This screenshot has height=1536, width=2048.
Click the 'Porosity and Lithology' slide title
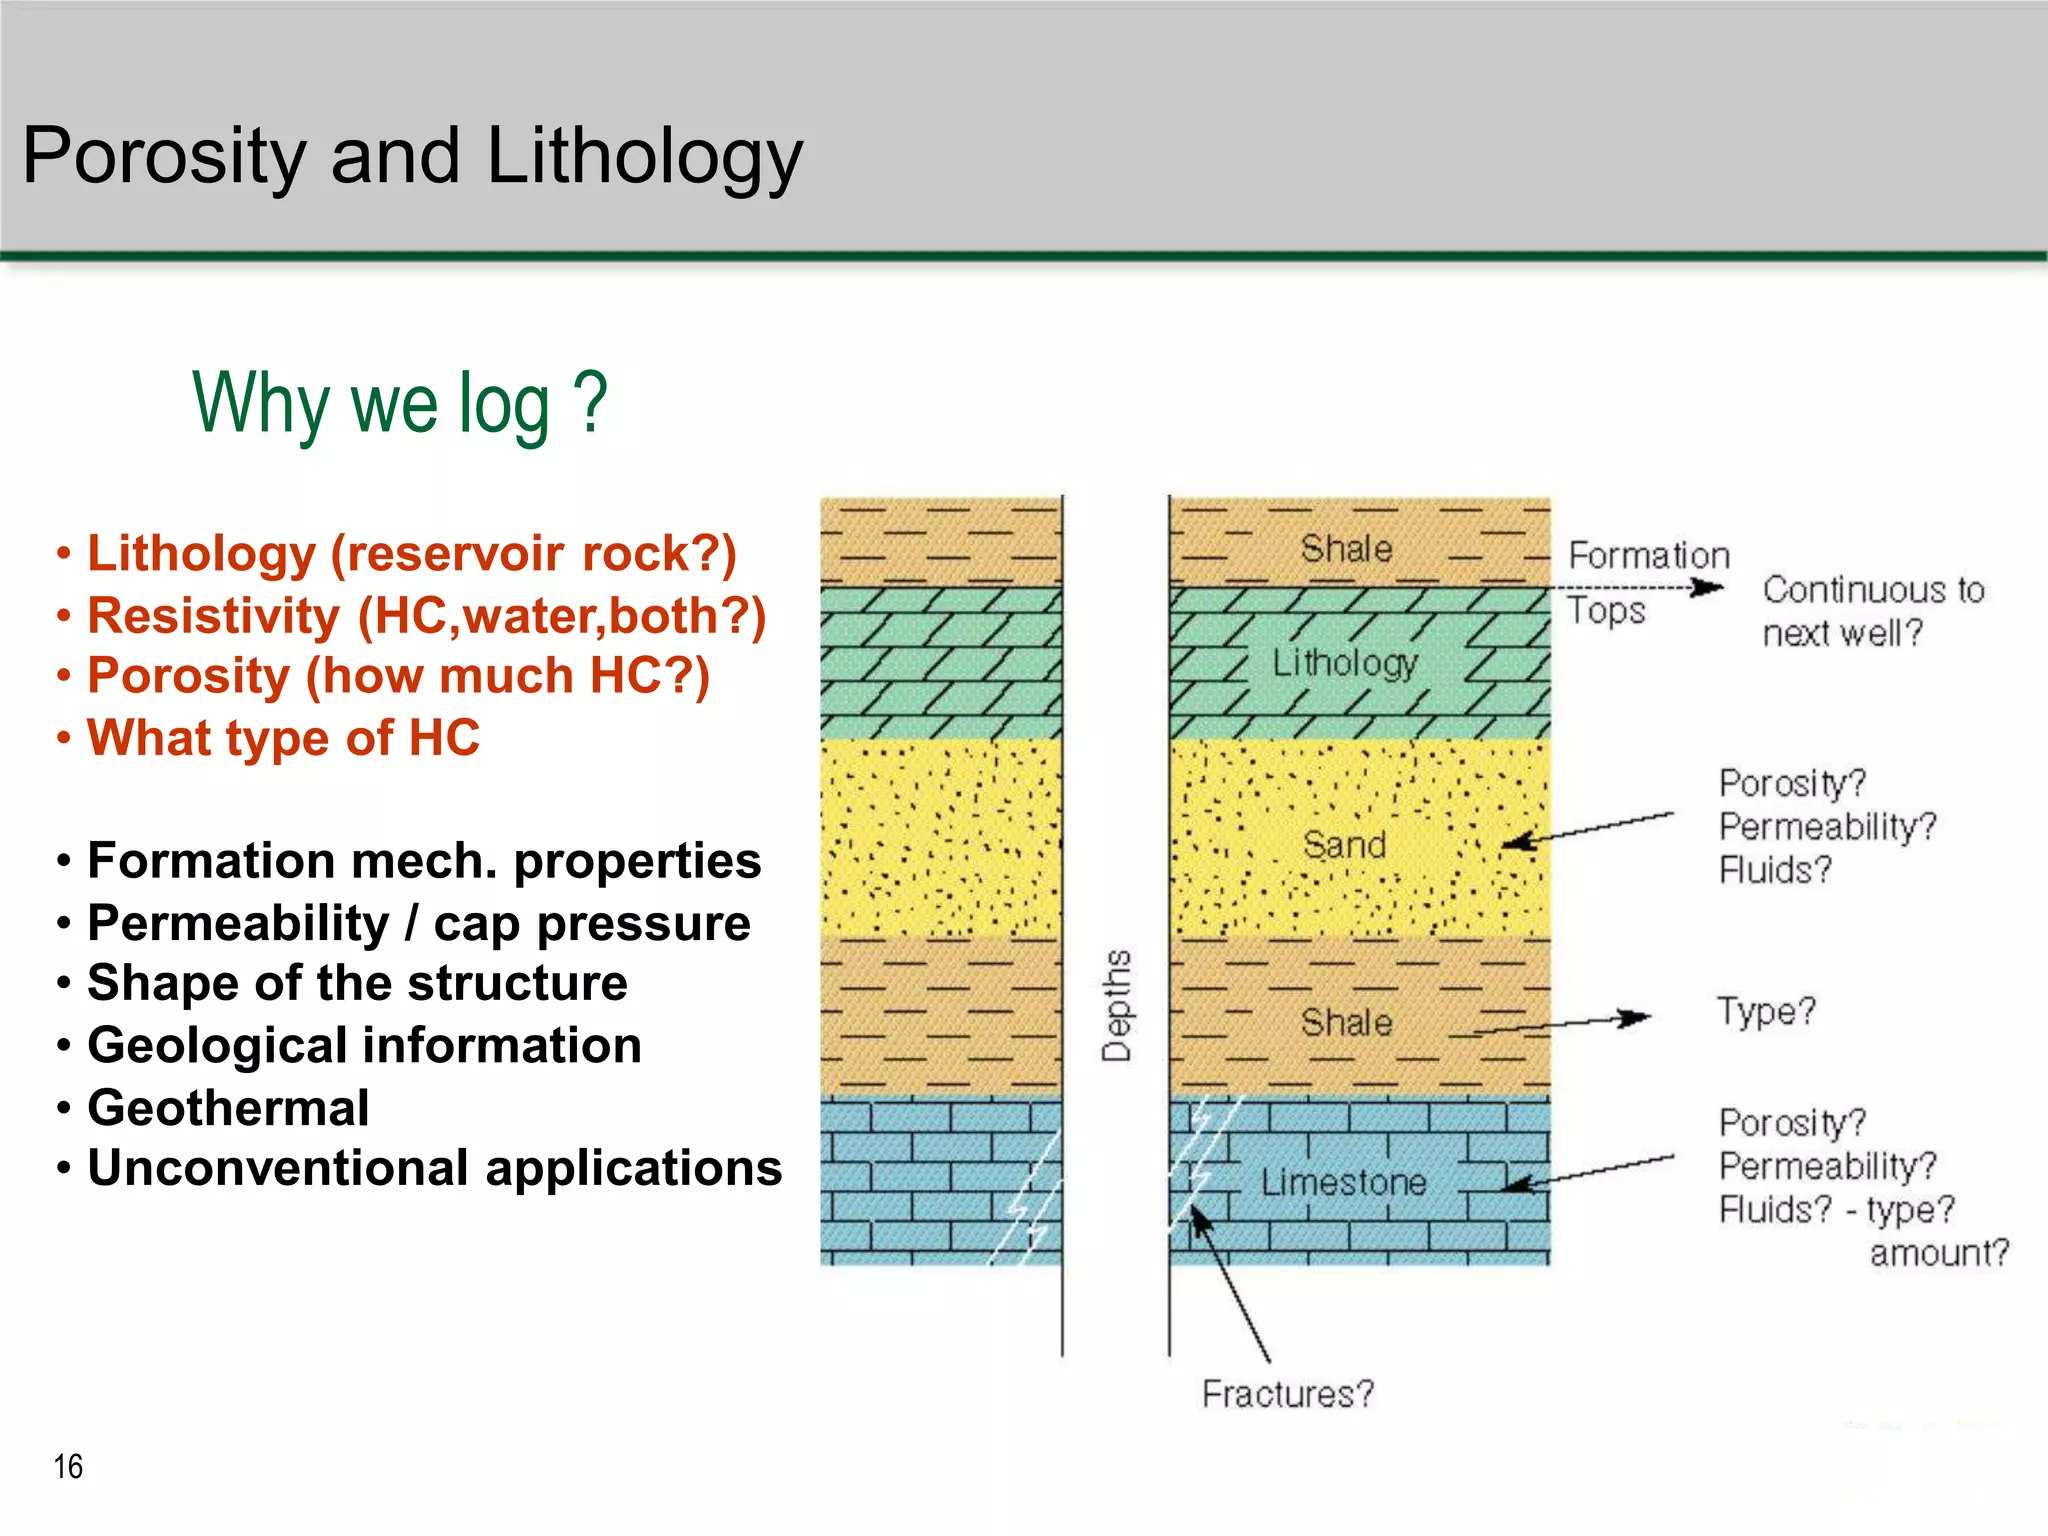(x=412, y=156)
